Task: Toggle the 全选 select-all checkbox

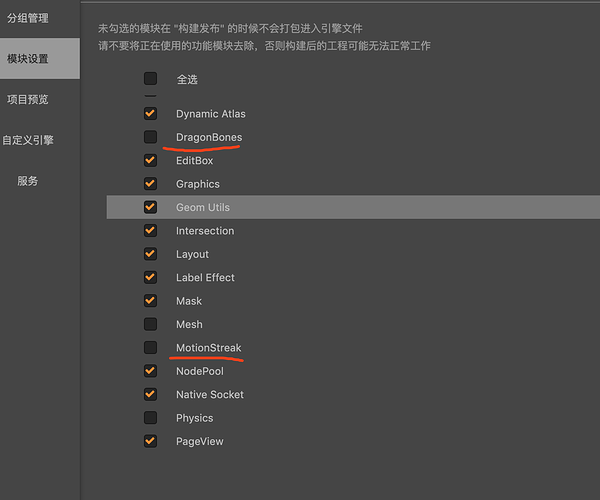Action: (150, 78)
